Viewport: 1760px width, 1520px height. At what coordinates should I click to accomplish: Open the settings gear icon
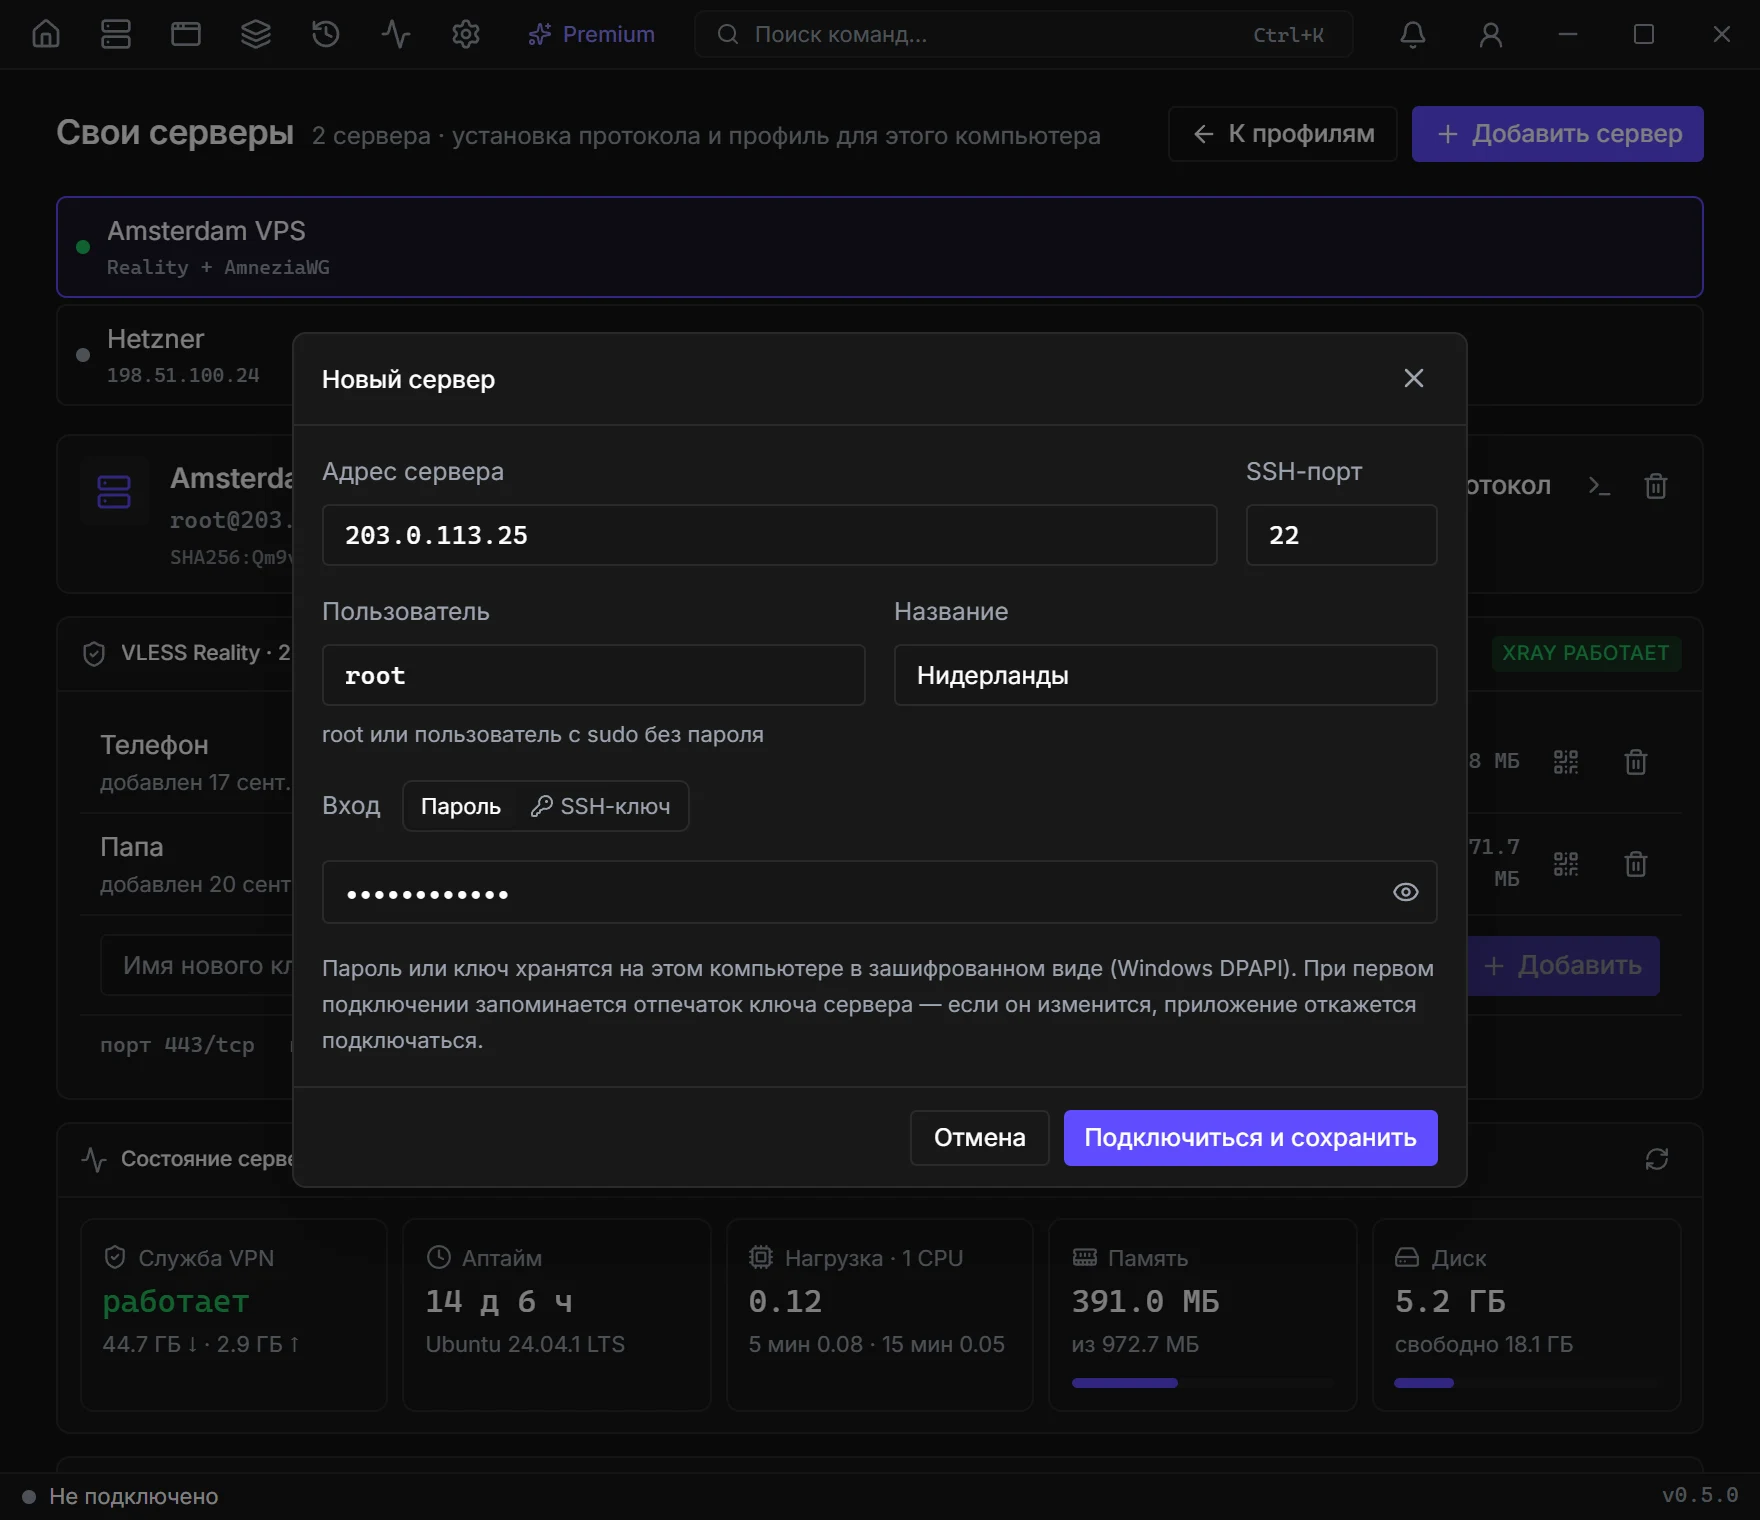coord(466,34)
